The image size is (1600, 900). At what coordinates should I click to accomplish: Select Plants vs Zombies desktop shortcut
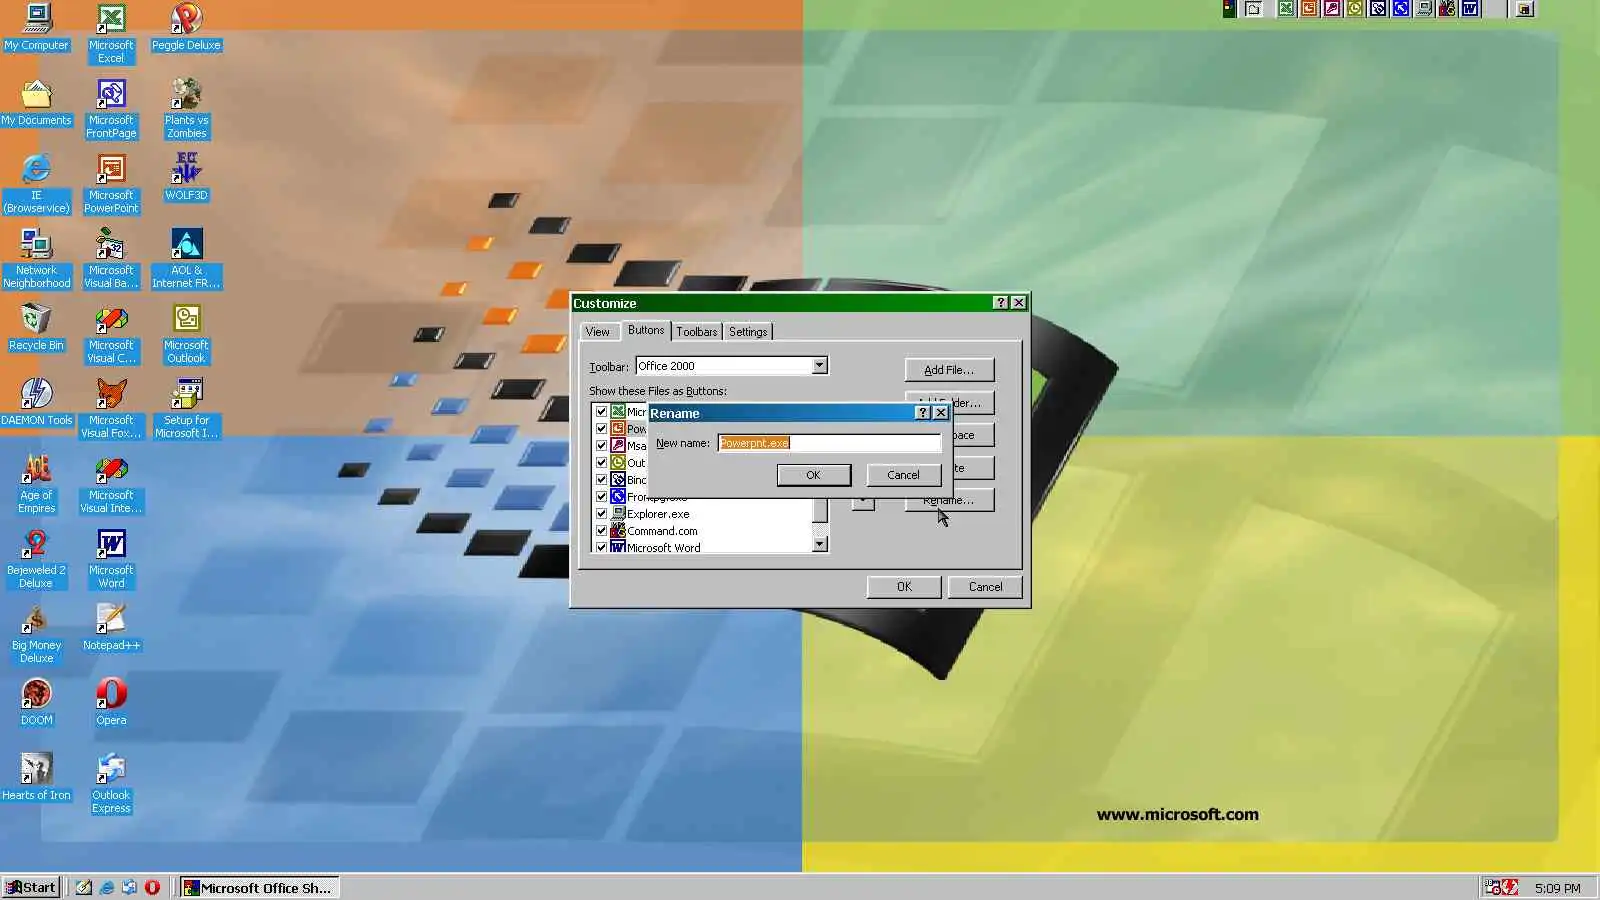(186, 108)
